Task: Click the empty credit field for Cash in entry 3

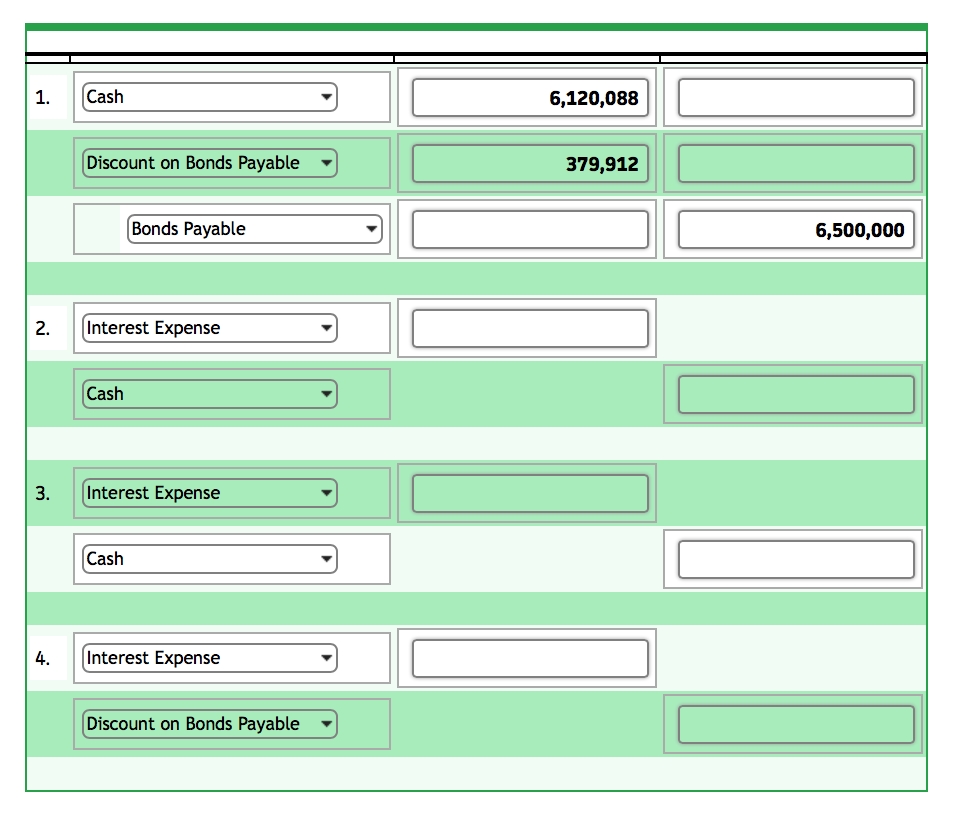Action: point(795,558)
